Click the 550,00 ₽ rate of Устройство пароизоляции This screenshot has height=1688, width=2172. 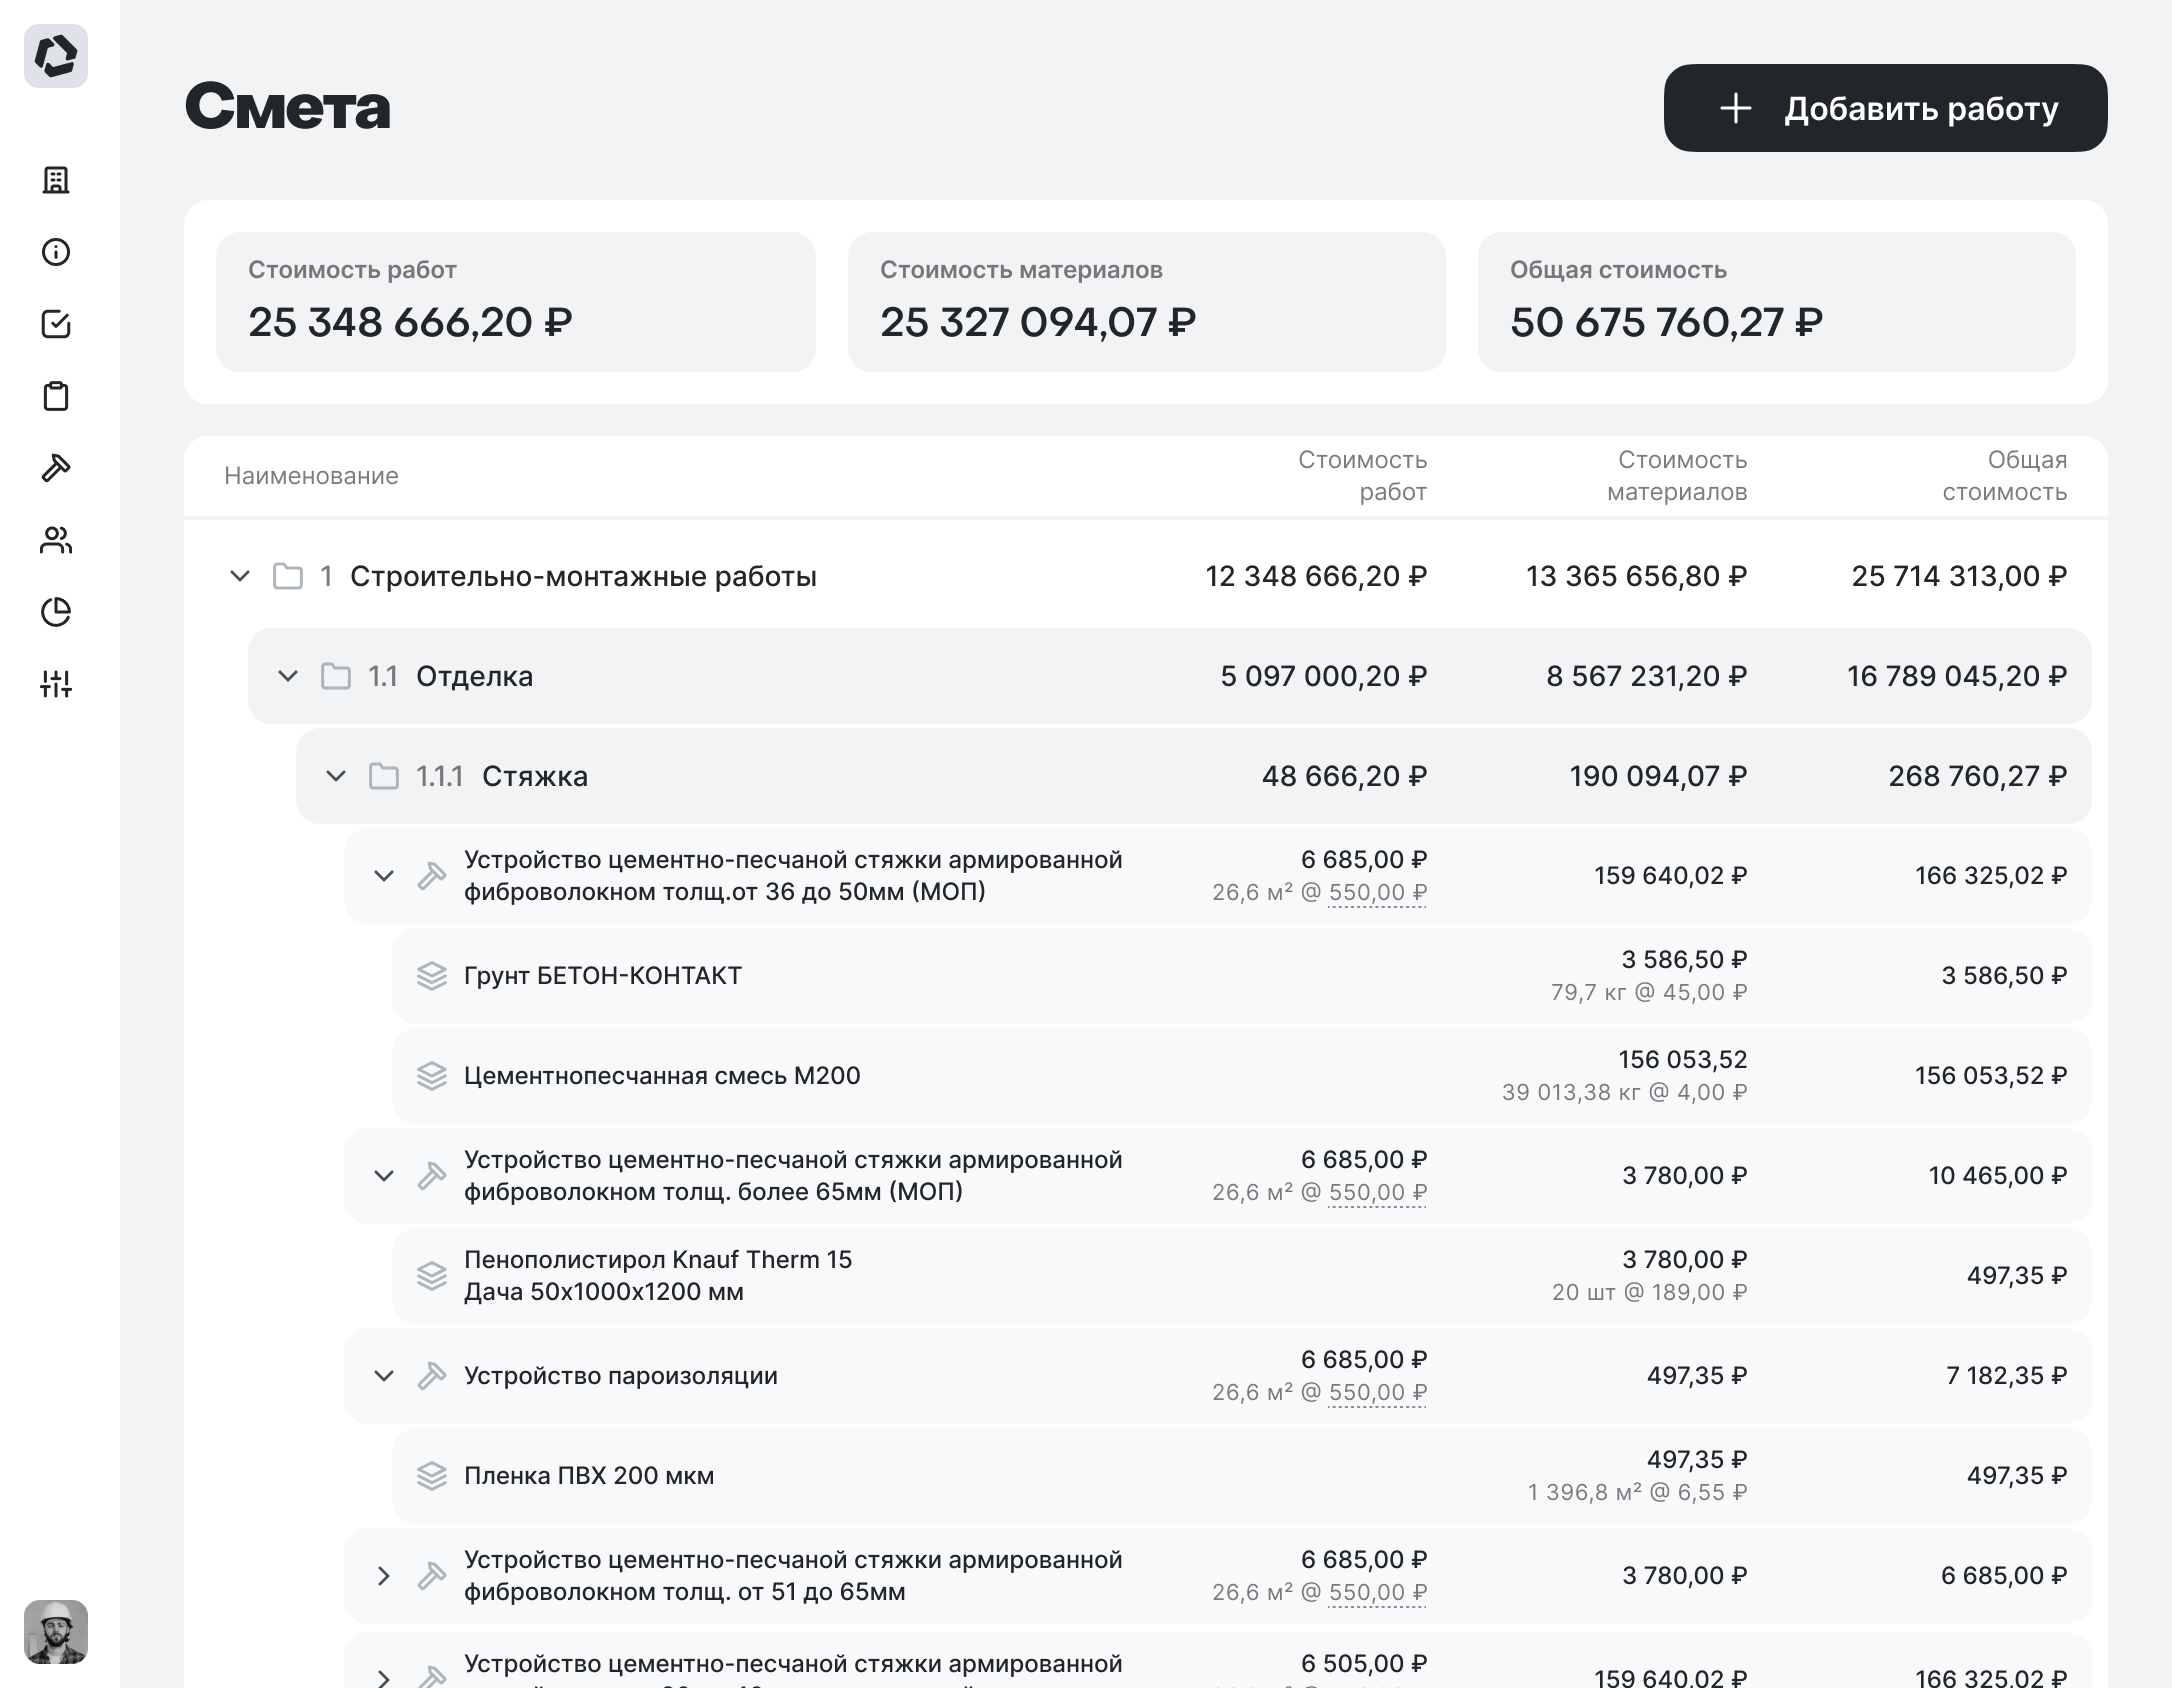(x=1377, y=1392)
